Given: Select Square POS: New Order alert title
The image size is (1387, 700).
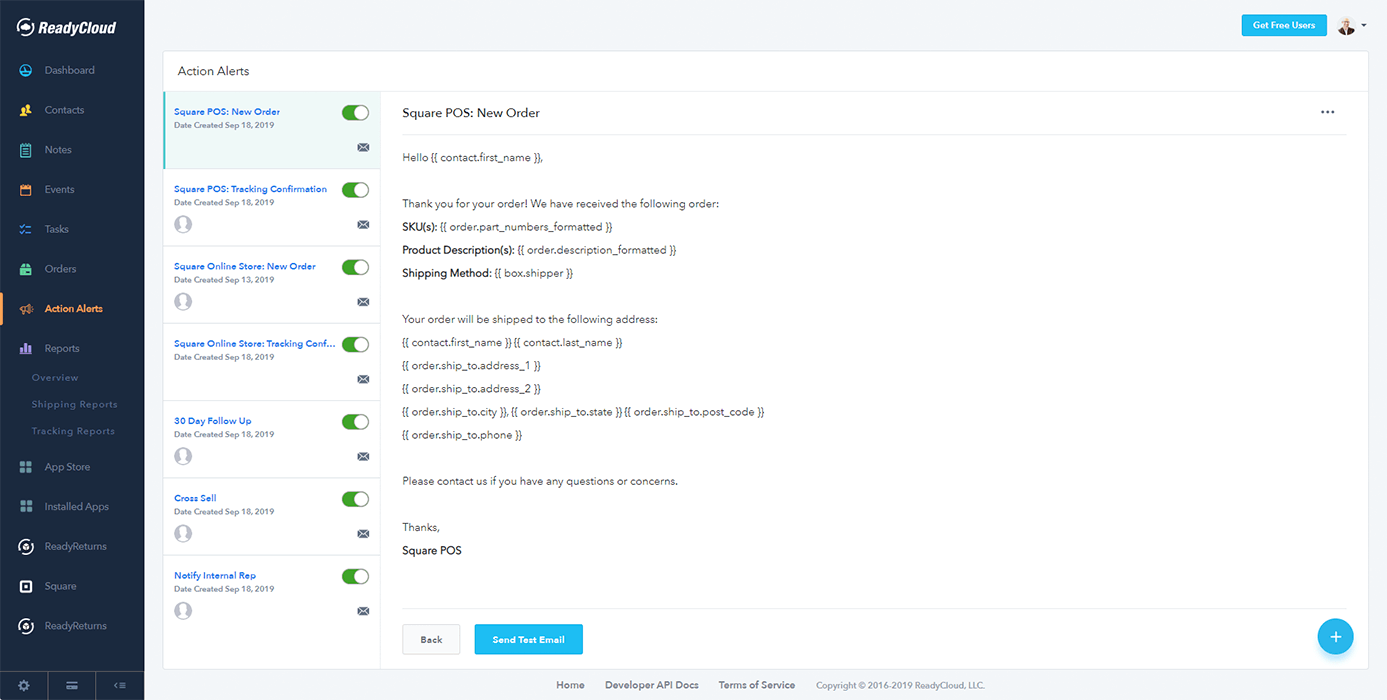Looking at the screenshot, I should [227, 112].
